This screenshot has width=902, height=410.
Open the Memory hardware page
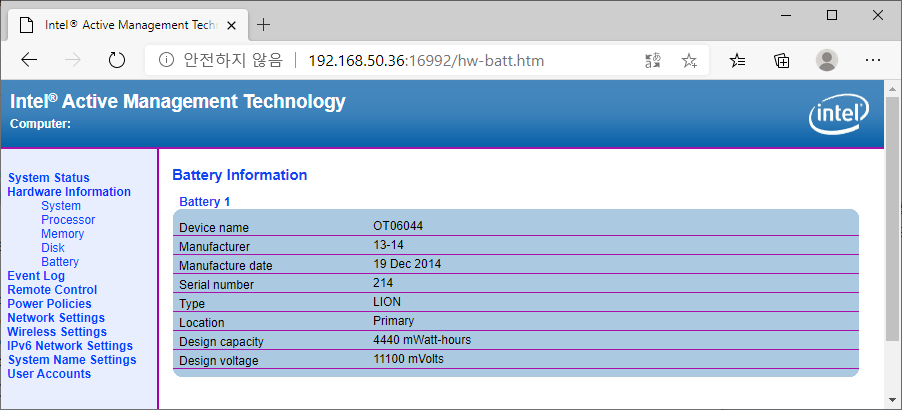[62, 234]
